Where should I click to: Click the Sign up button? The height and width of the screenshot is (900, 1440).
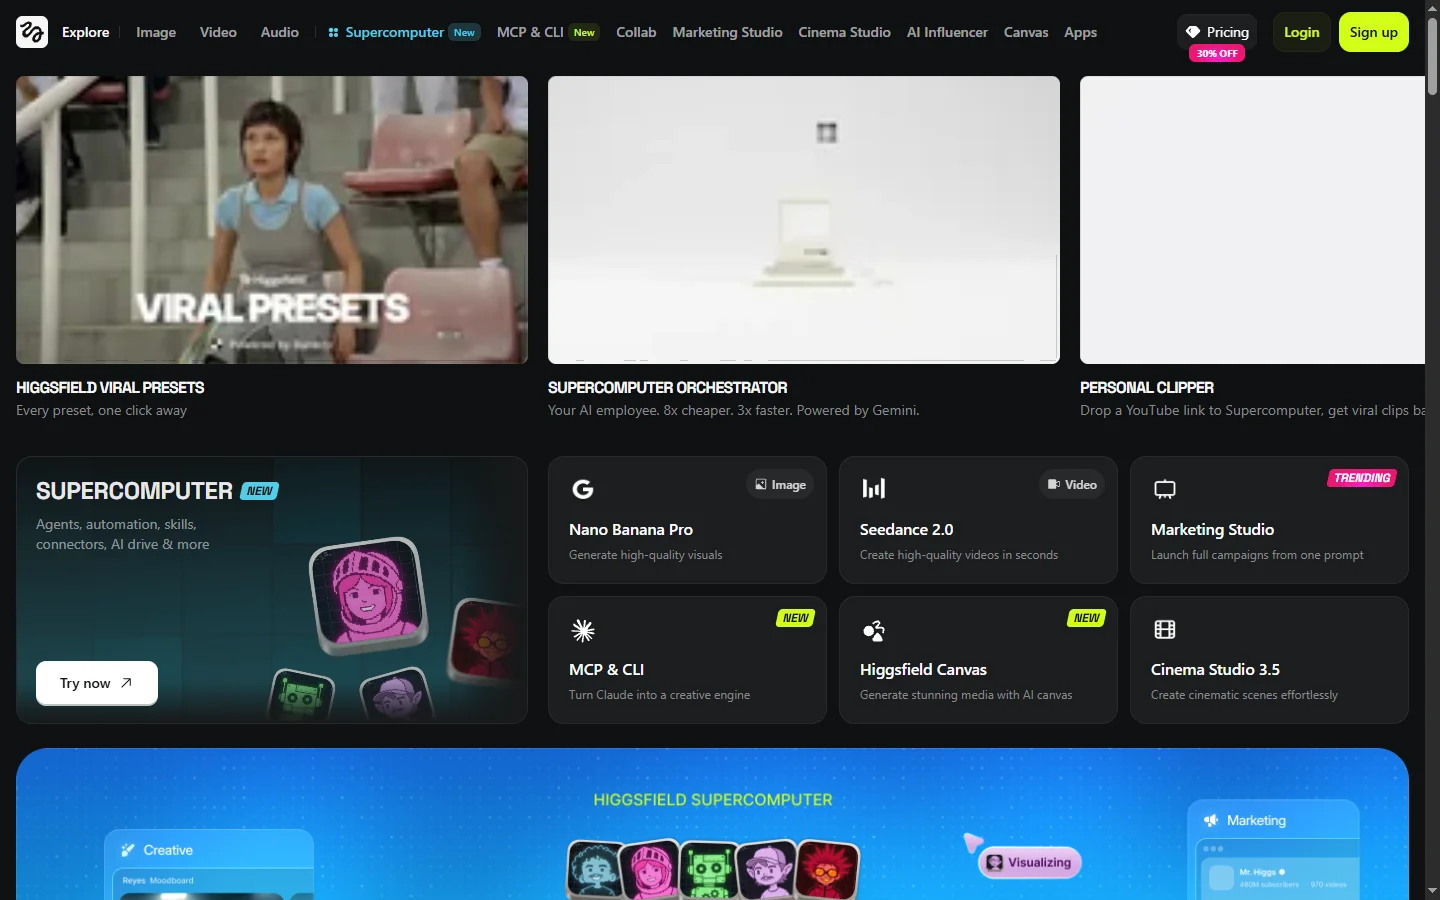(x=1374, y=32)
